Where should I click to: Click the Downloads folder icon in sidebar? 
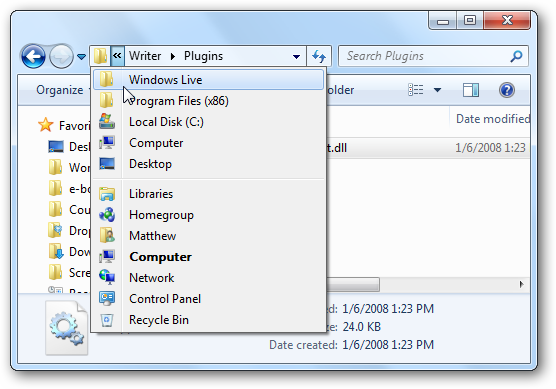[56, 251]
